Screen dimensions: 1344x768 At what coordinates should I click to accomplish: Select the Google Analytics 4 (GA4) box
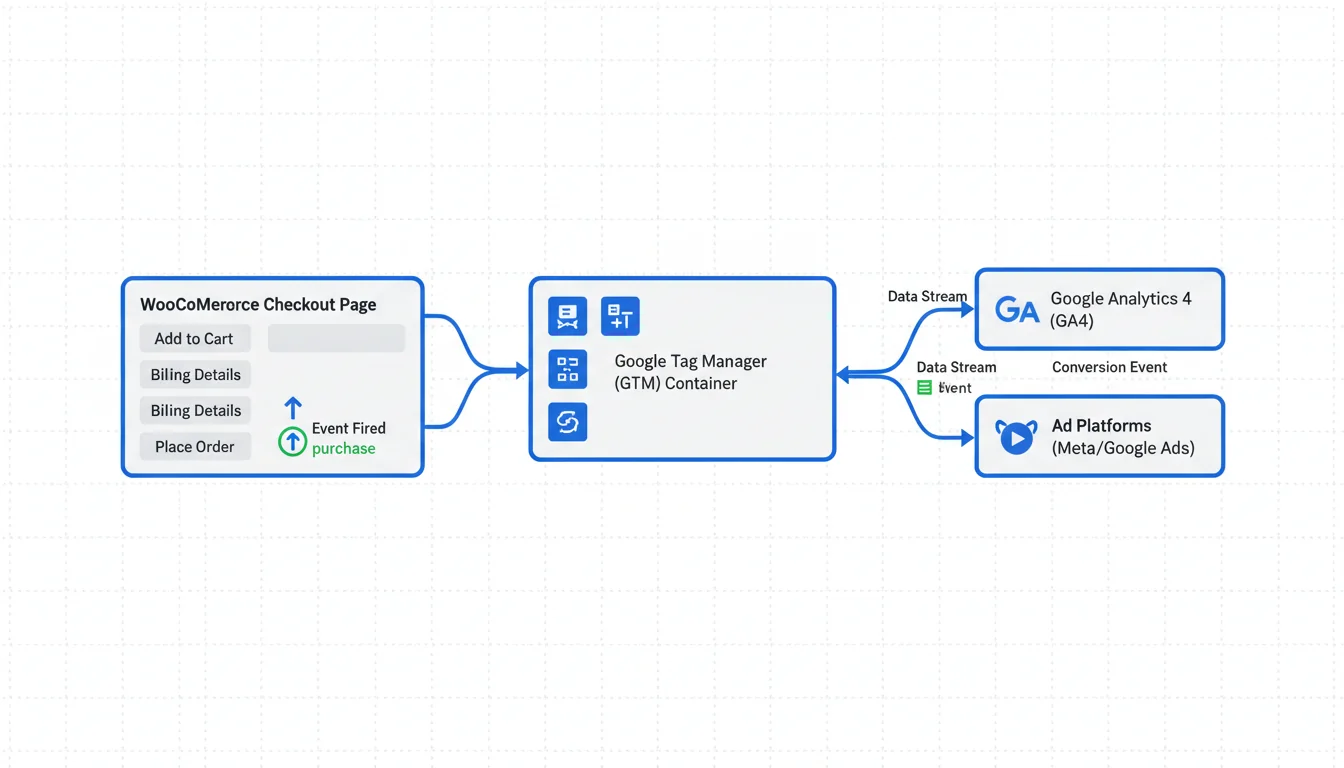(x=1099, y=309)
